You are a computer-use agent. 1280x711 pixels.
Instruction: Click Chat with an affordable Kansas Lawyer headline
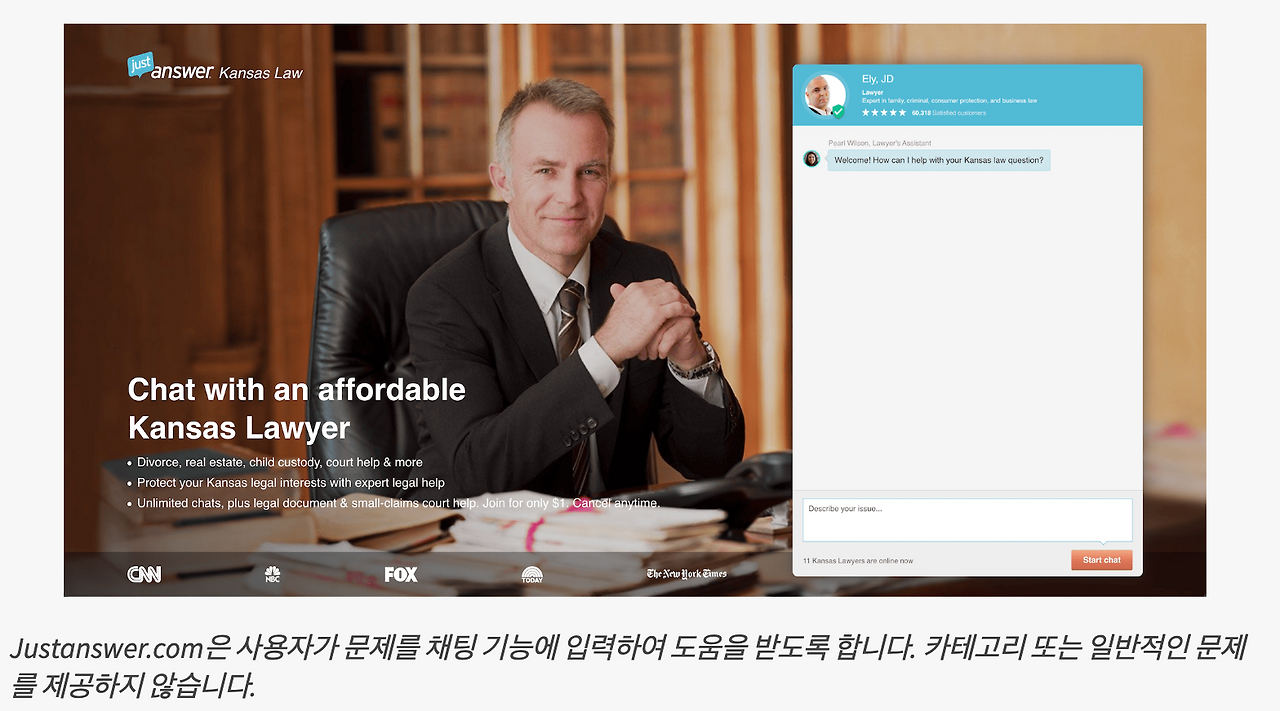pos(297,409)
